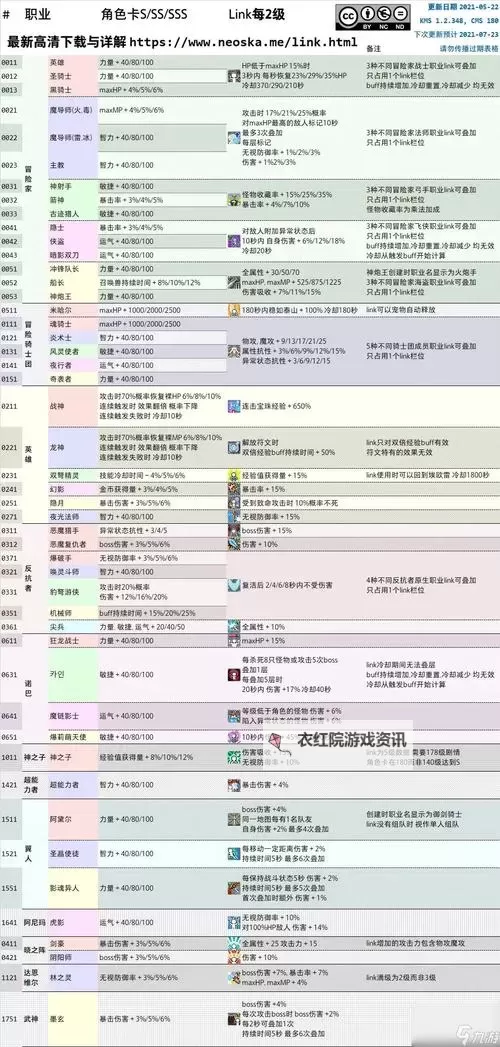Click the 龙神 link icon beside 解放符文时
Viewport: 500px width, 1047px height.
(234, 447)
